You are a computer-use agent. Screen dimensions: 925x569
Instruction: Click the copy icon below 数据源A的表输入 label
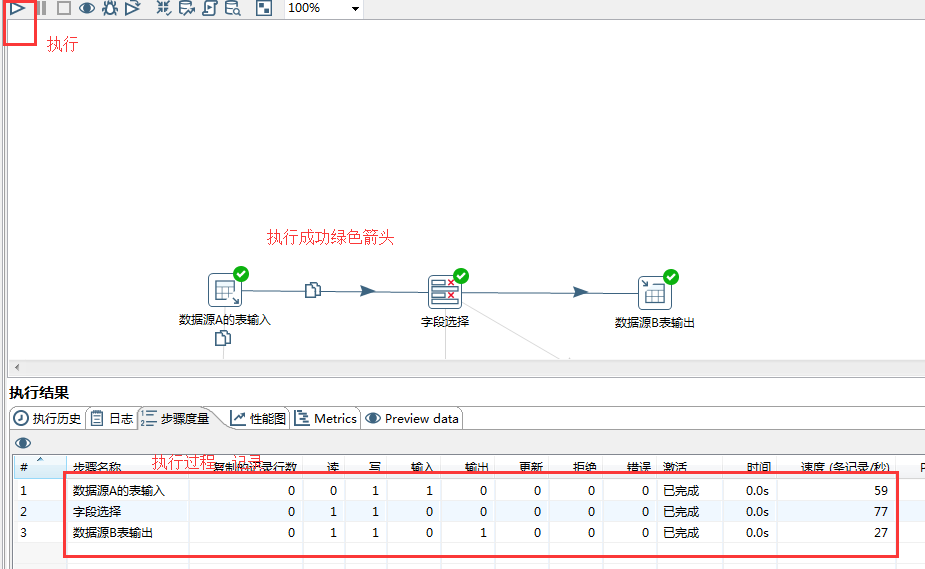pos(222,338)
